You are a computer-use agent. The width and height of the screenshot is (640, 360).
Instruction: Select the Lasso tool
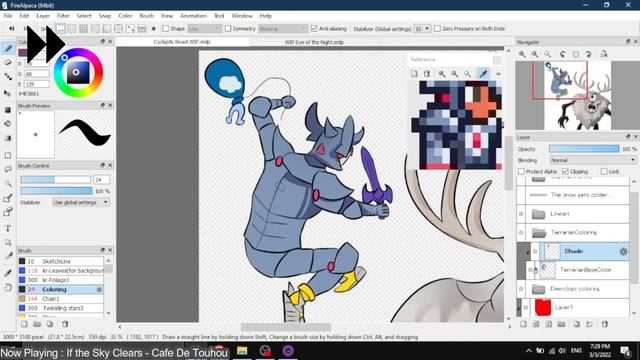point(8,169)
